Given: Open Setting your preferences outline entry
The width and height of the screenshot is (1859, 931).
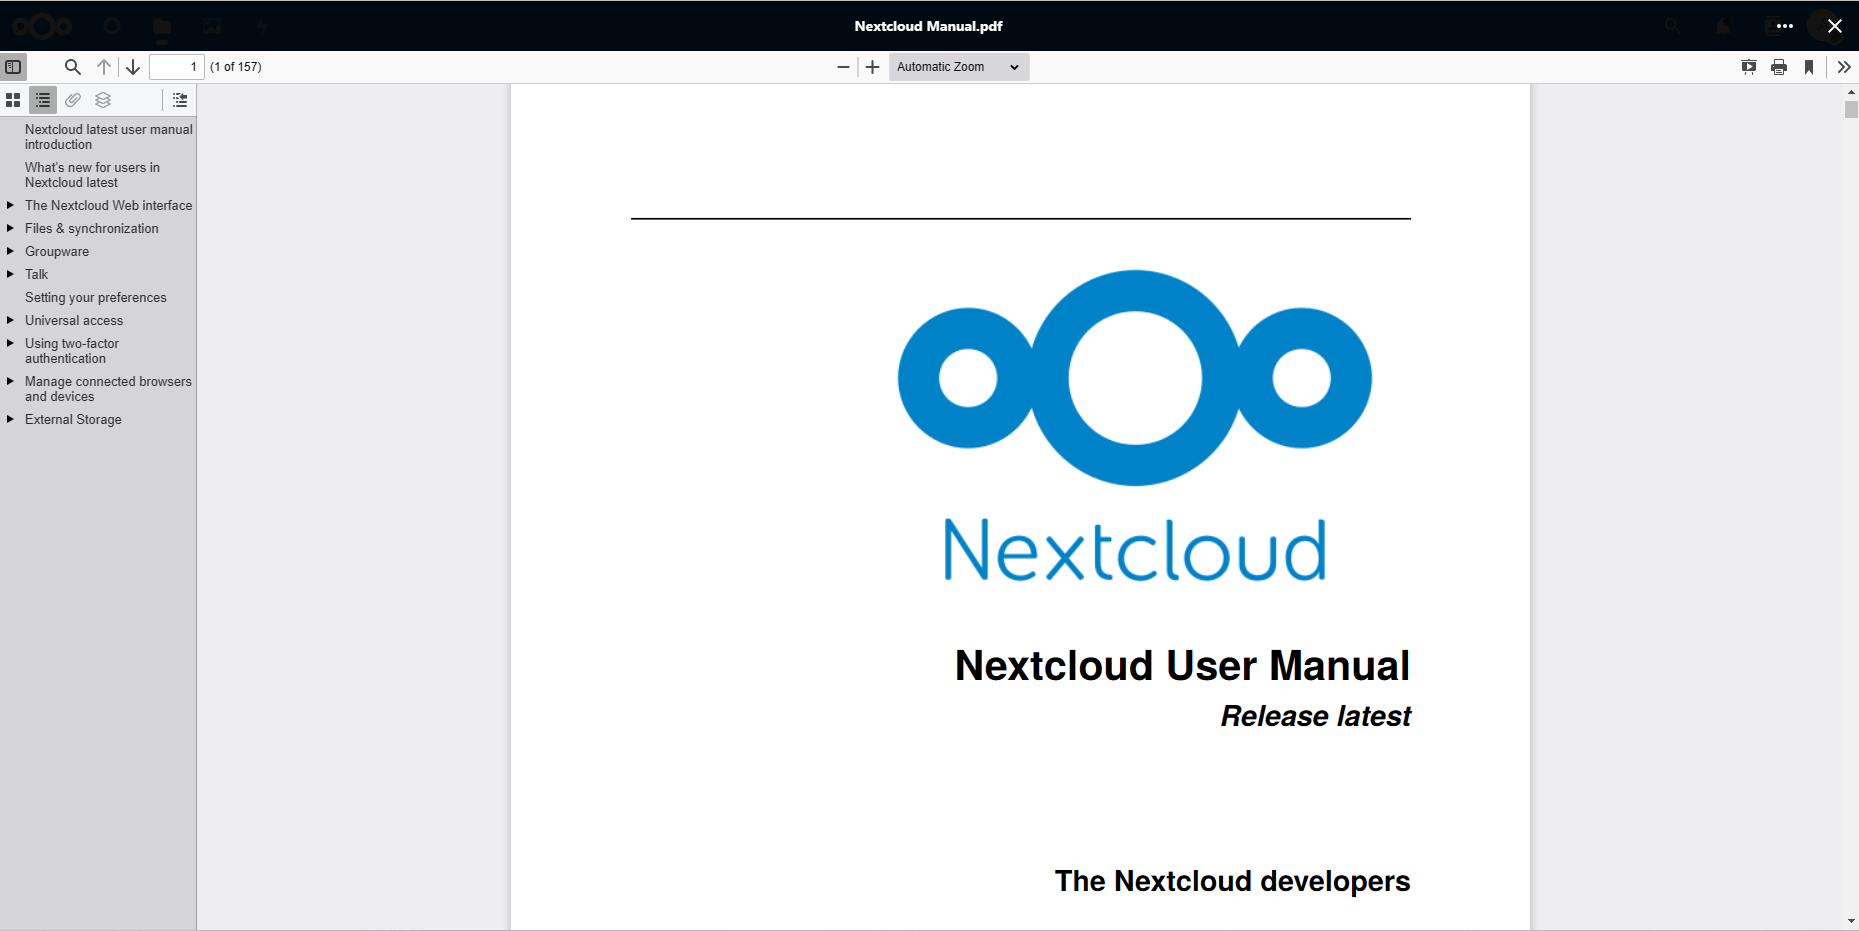Looking at the screenshot, I should pos(96,297).
